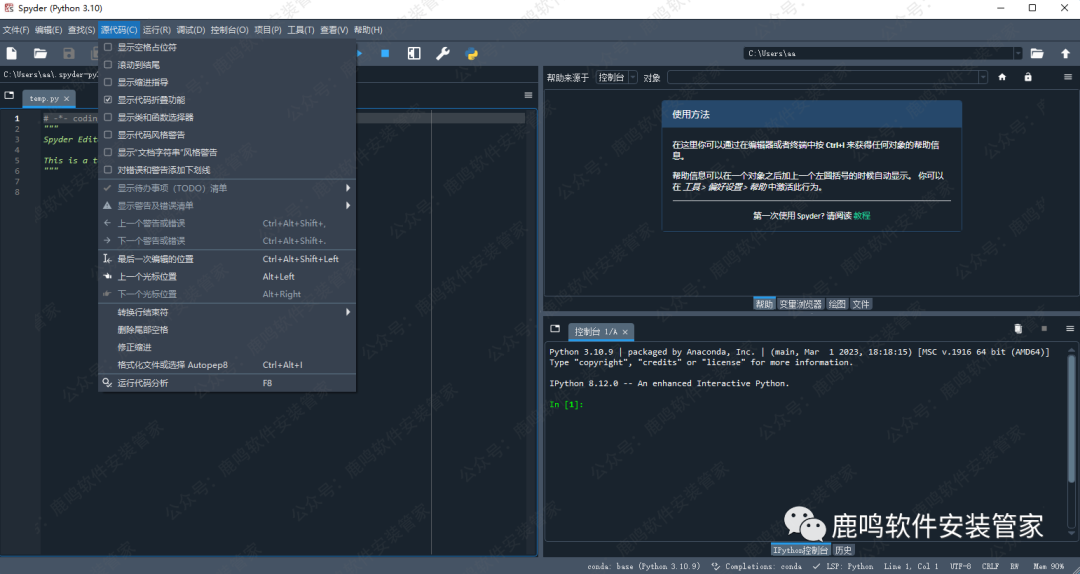Go to parent directory with up arrow
The height and width of the screenshot is (574, 1080).
(x=1065, y=54)
